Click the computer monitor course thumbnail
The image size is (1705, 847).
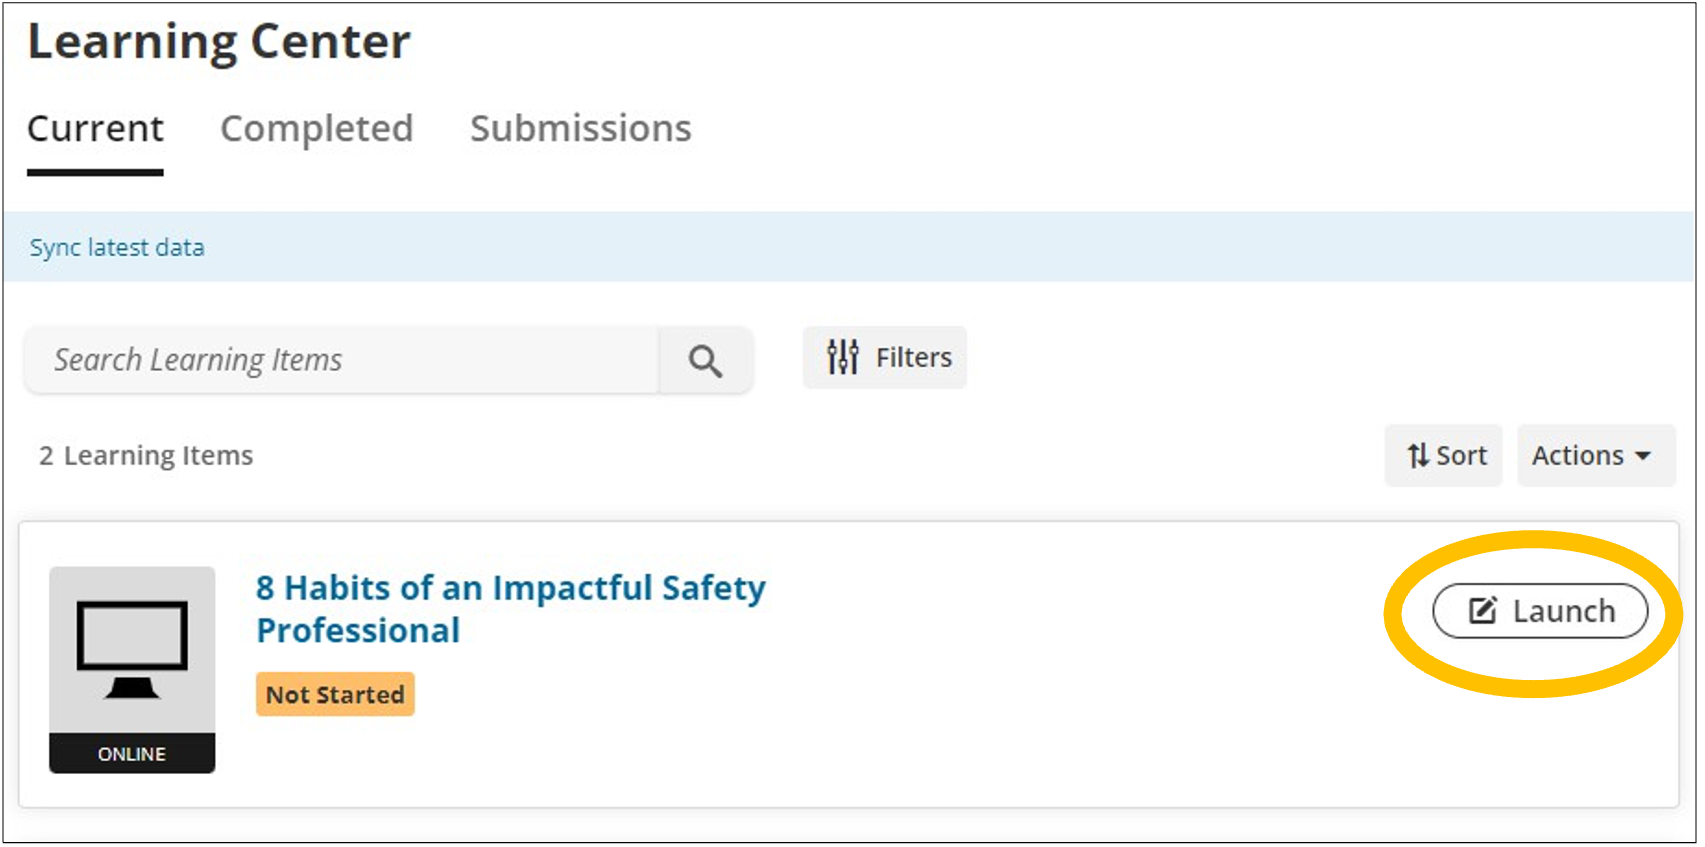click(x=132, y=650)
